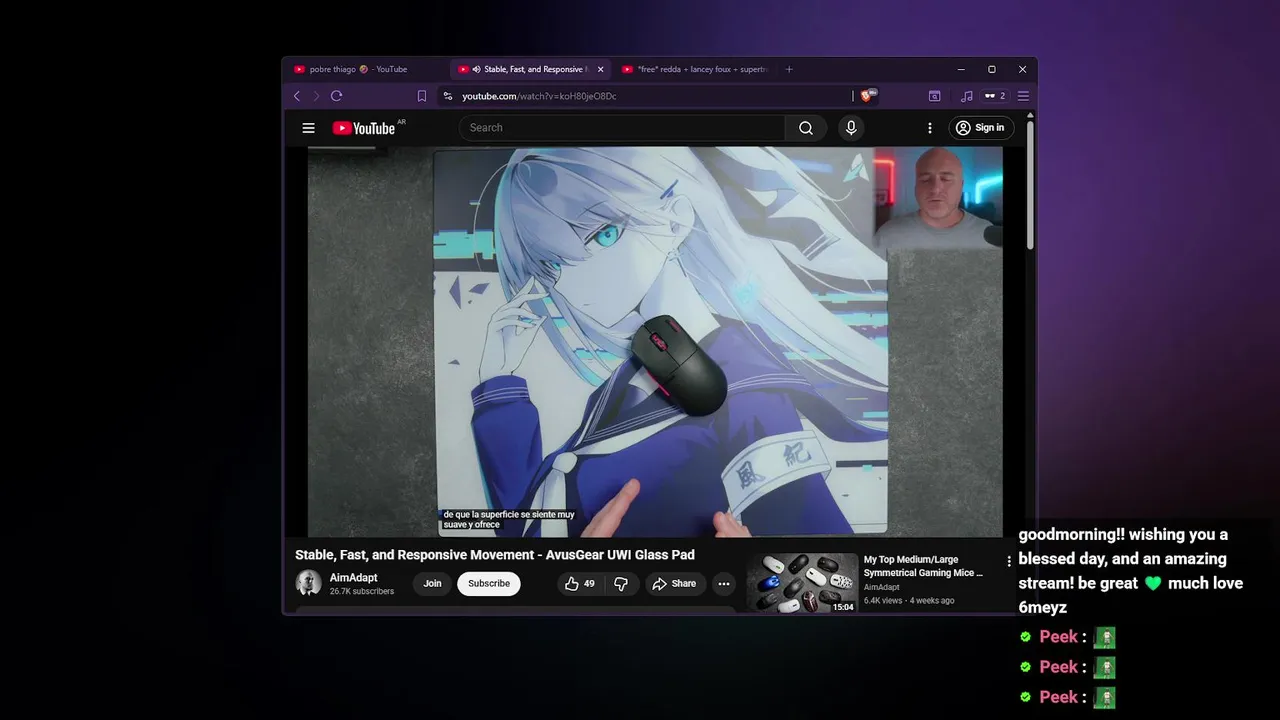Mute the tab via its speaker icon

476,69
